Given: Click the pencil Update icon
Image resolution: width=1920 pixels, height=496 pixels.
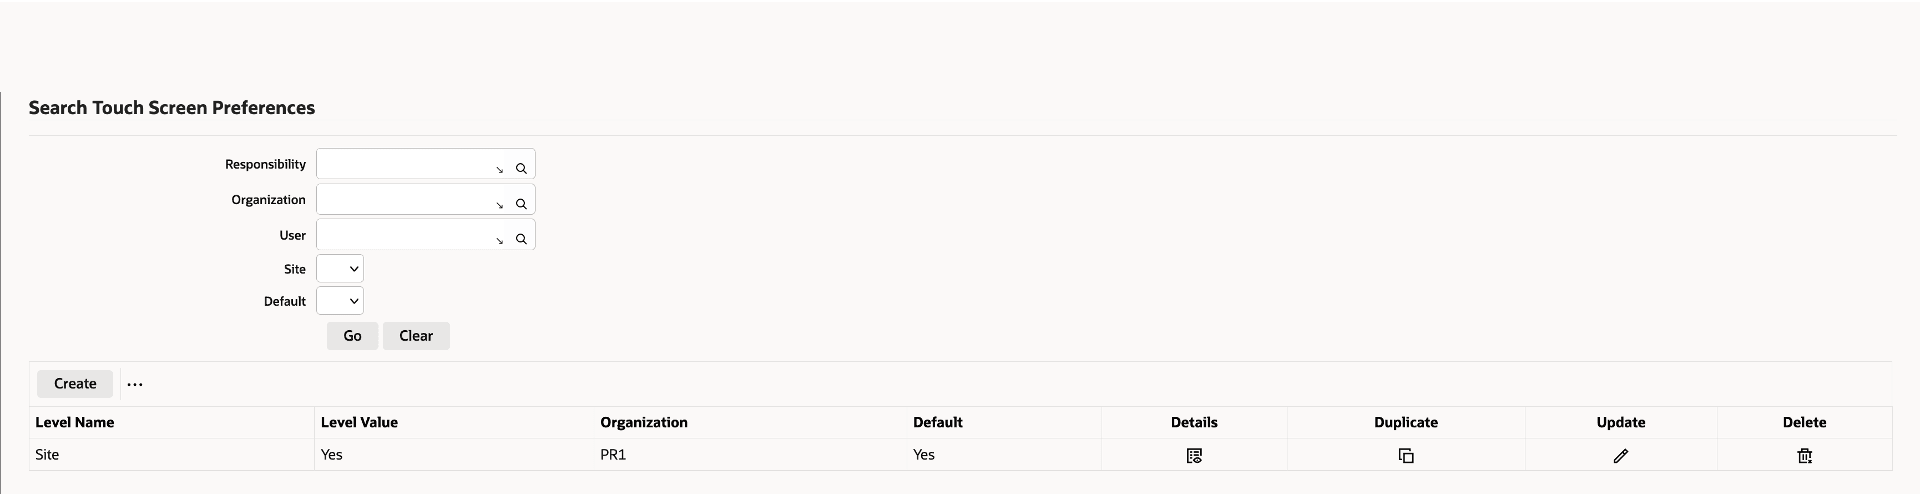Looking at the screenshot, I should (x=1621, y=456).
